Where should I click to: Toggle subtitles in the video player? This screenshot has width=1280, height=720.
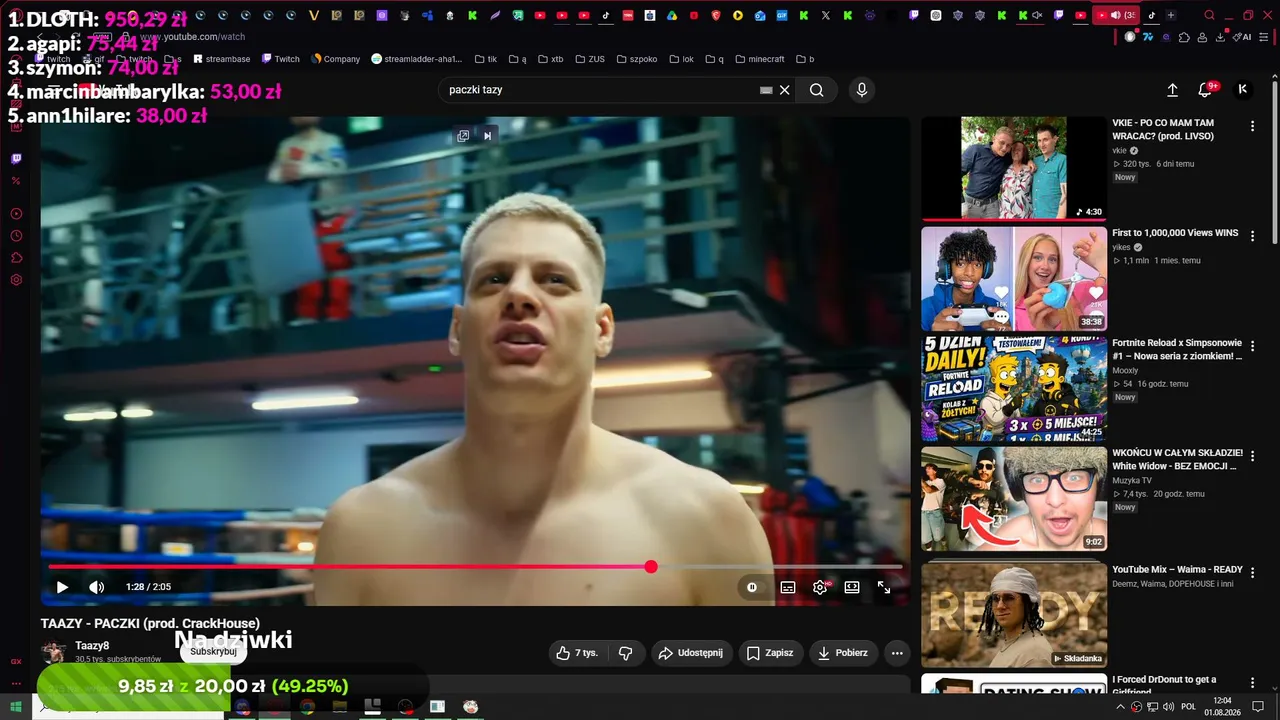(788, 587)
